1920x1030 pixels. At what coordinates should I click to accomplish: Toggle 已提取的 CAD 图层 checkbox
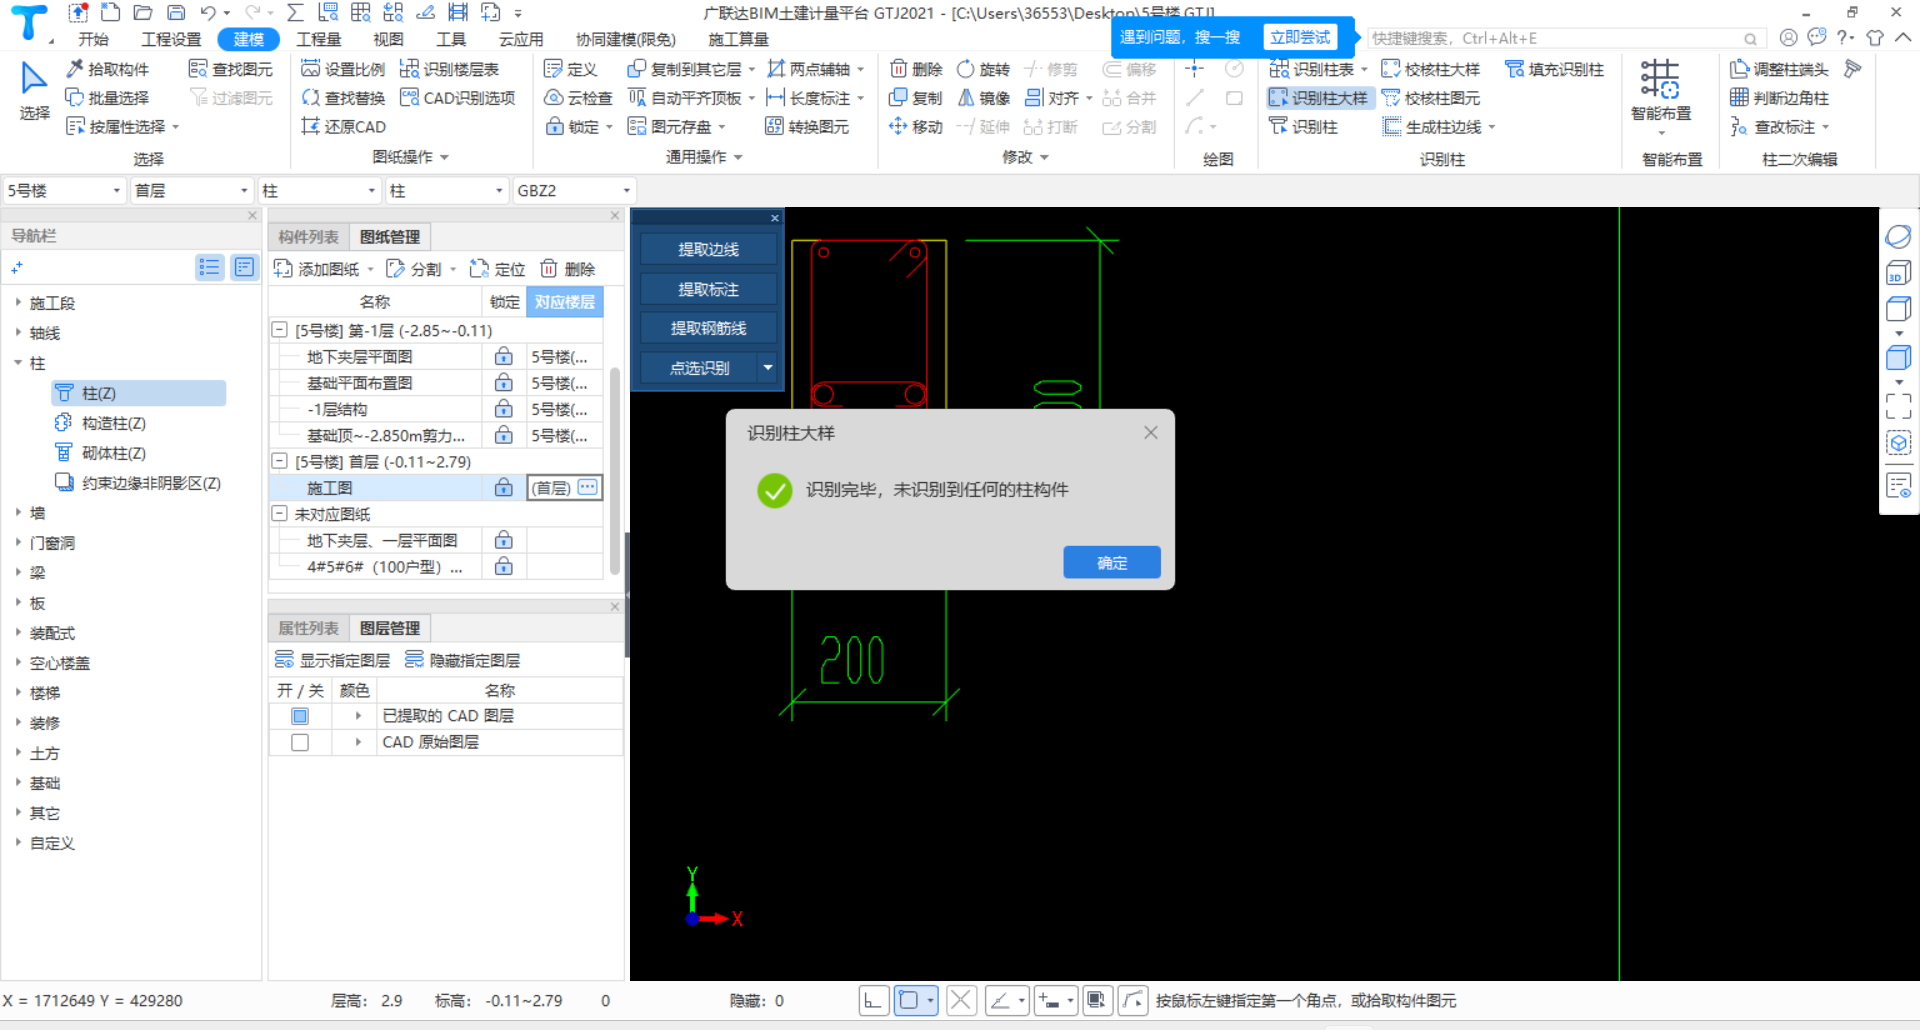coord(300,716)
